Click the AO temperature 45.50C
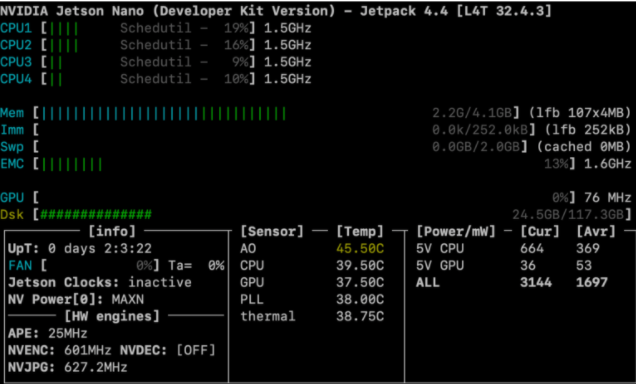The image size is (636, 384). 360,248
